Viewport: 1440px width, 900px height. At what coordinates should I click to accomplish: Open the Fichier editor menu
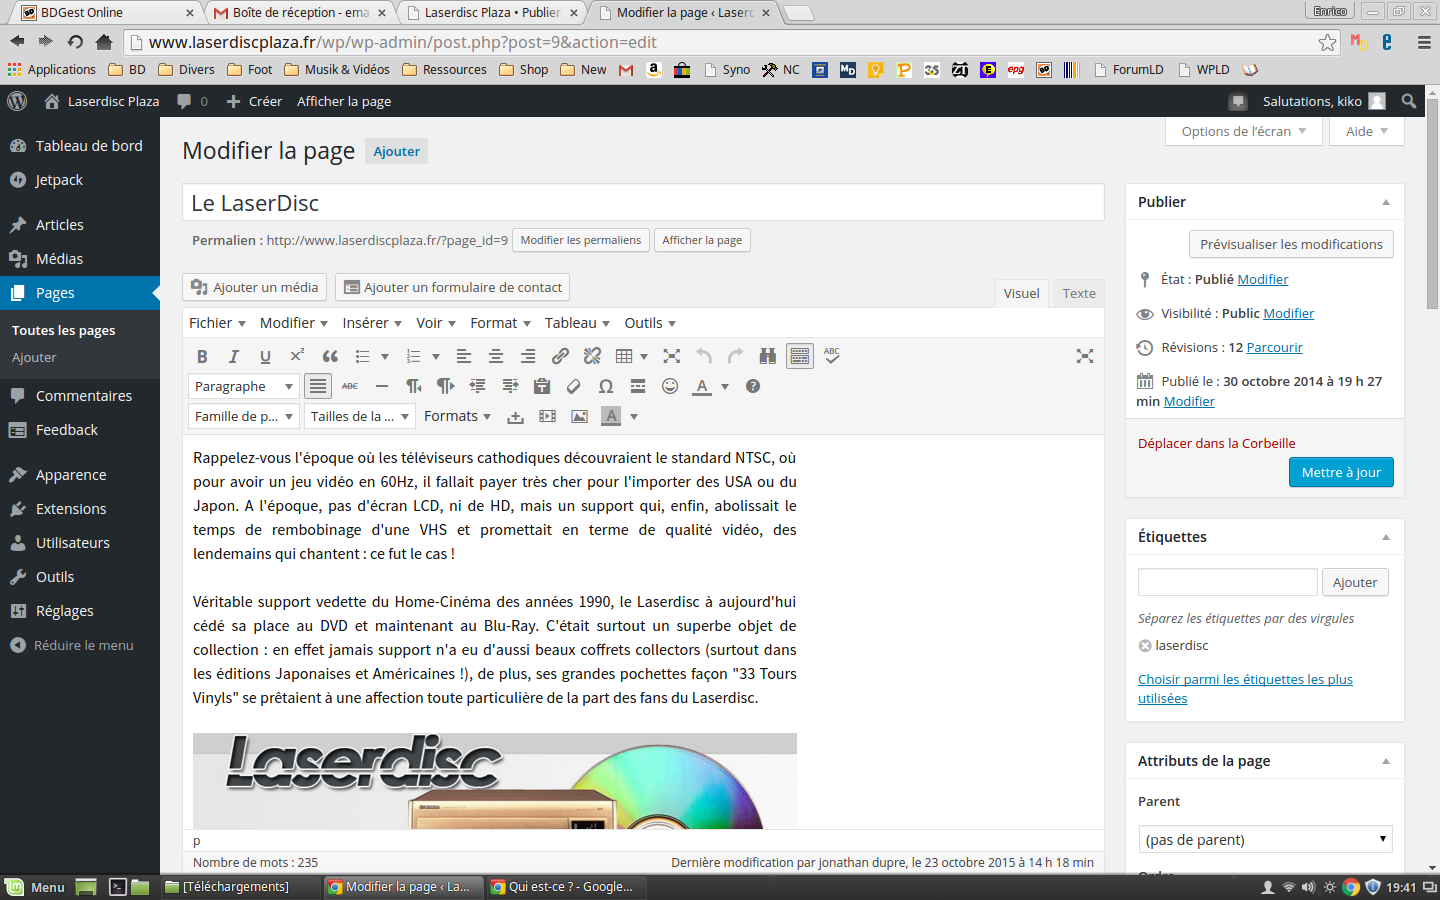(x=217, y=323)
